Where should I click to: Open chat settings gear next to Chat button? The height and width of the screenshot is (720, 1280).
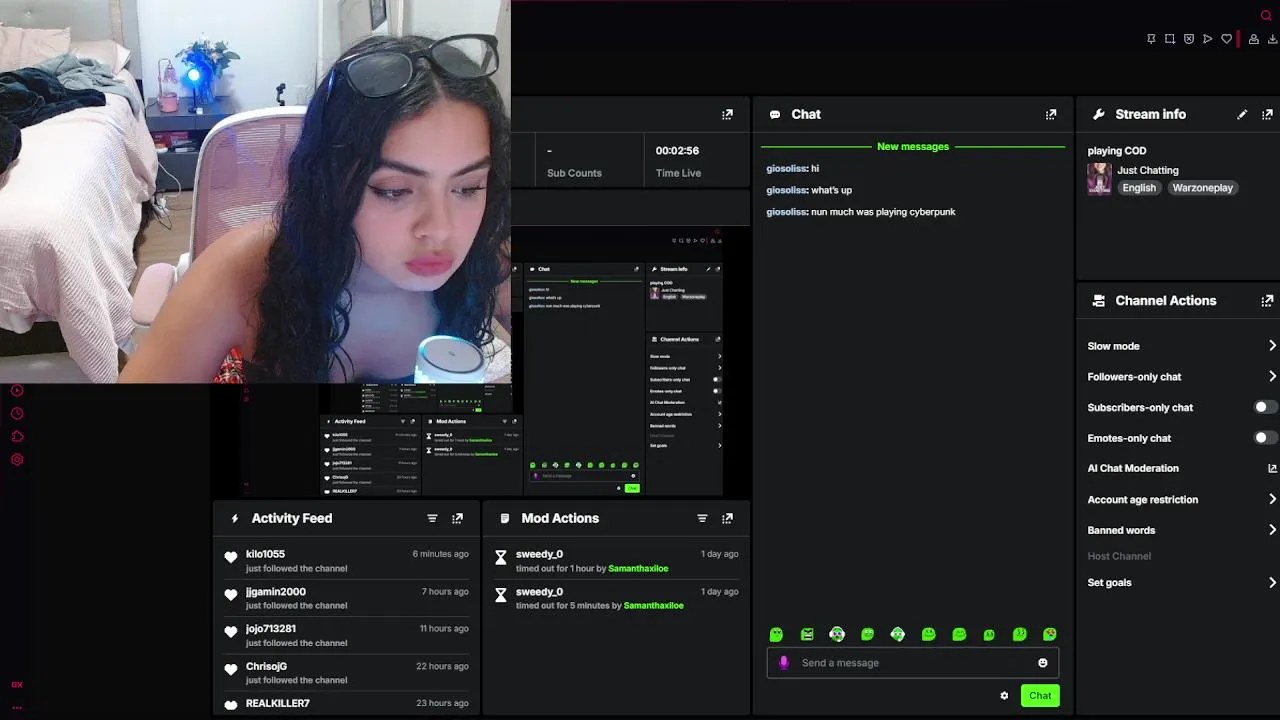pyautogui.click(x=1004, y=696)
